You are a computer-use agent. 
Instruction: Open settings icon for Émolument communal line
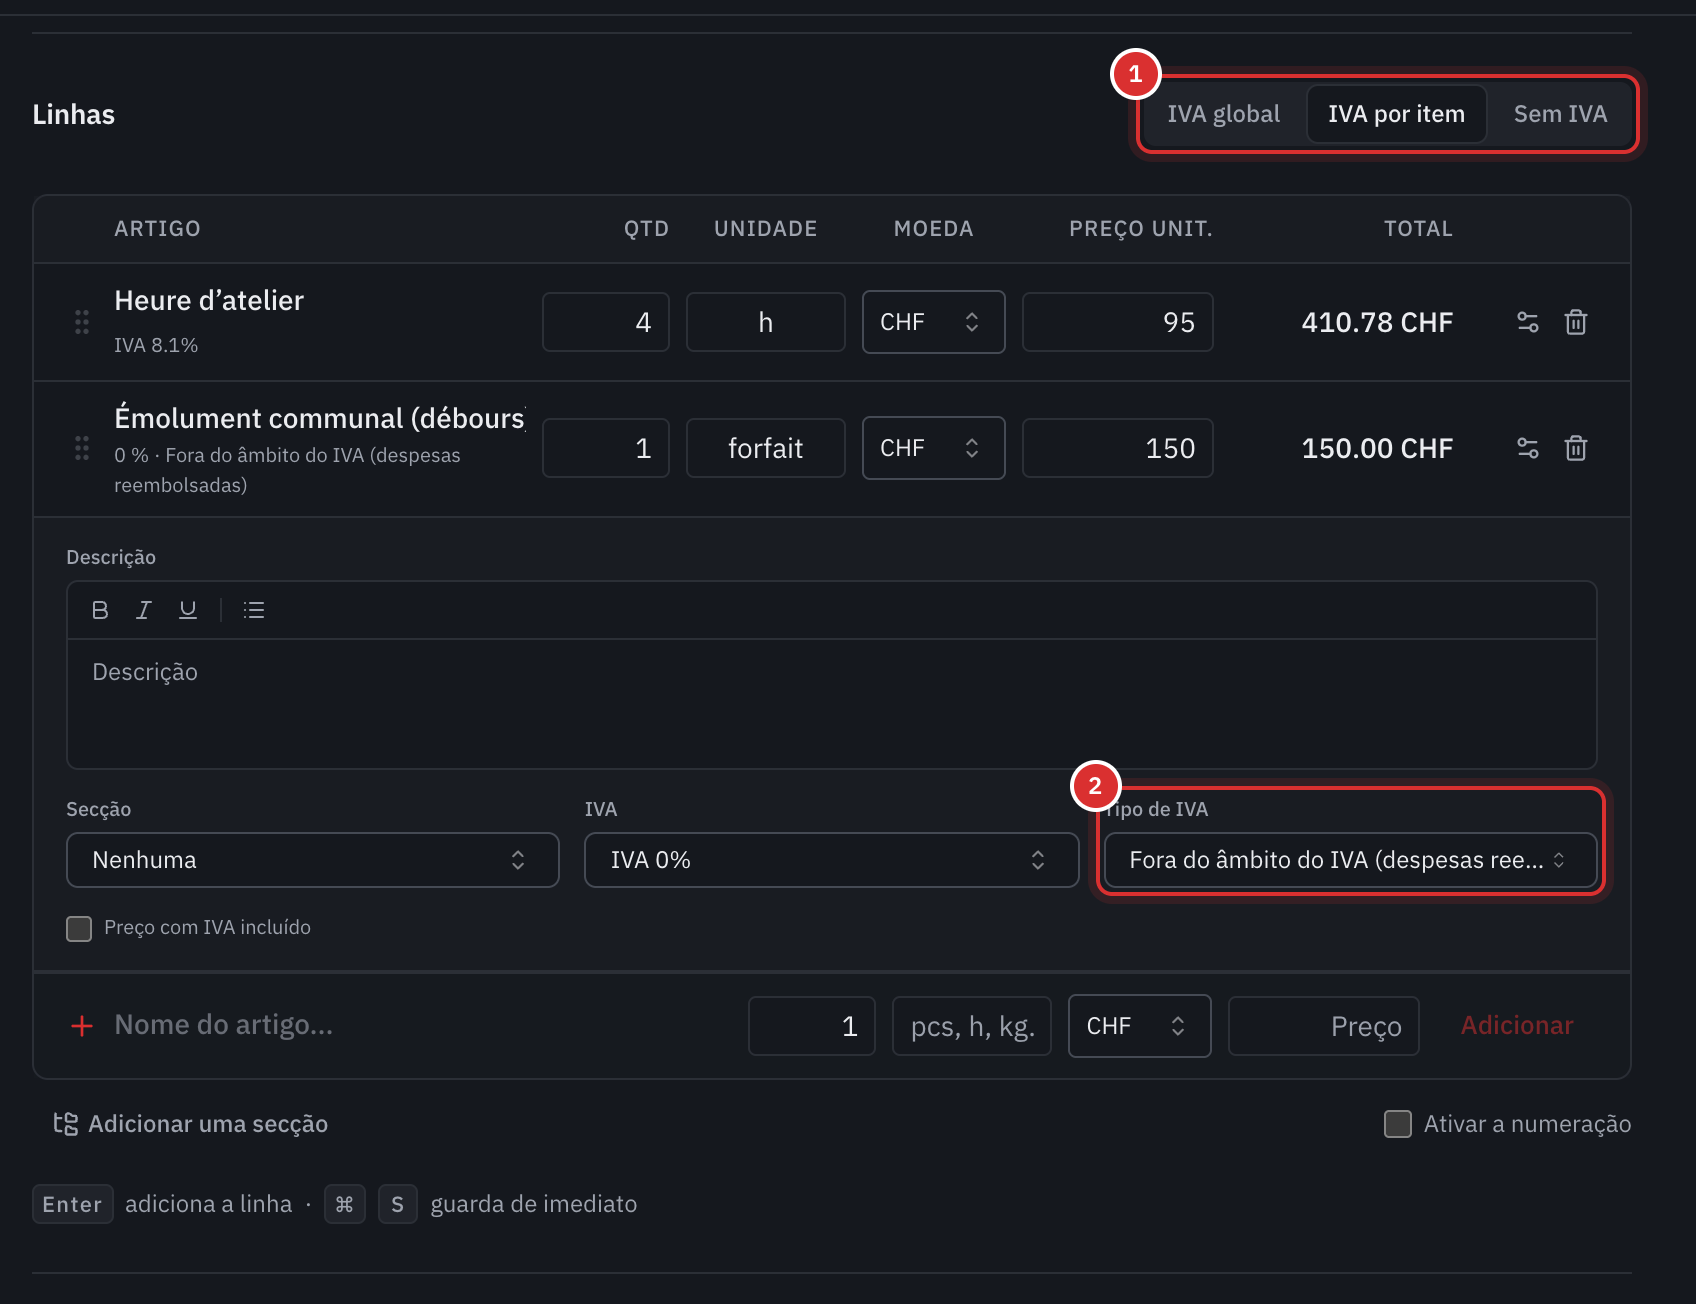(1527, 448)
